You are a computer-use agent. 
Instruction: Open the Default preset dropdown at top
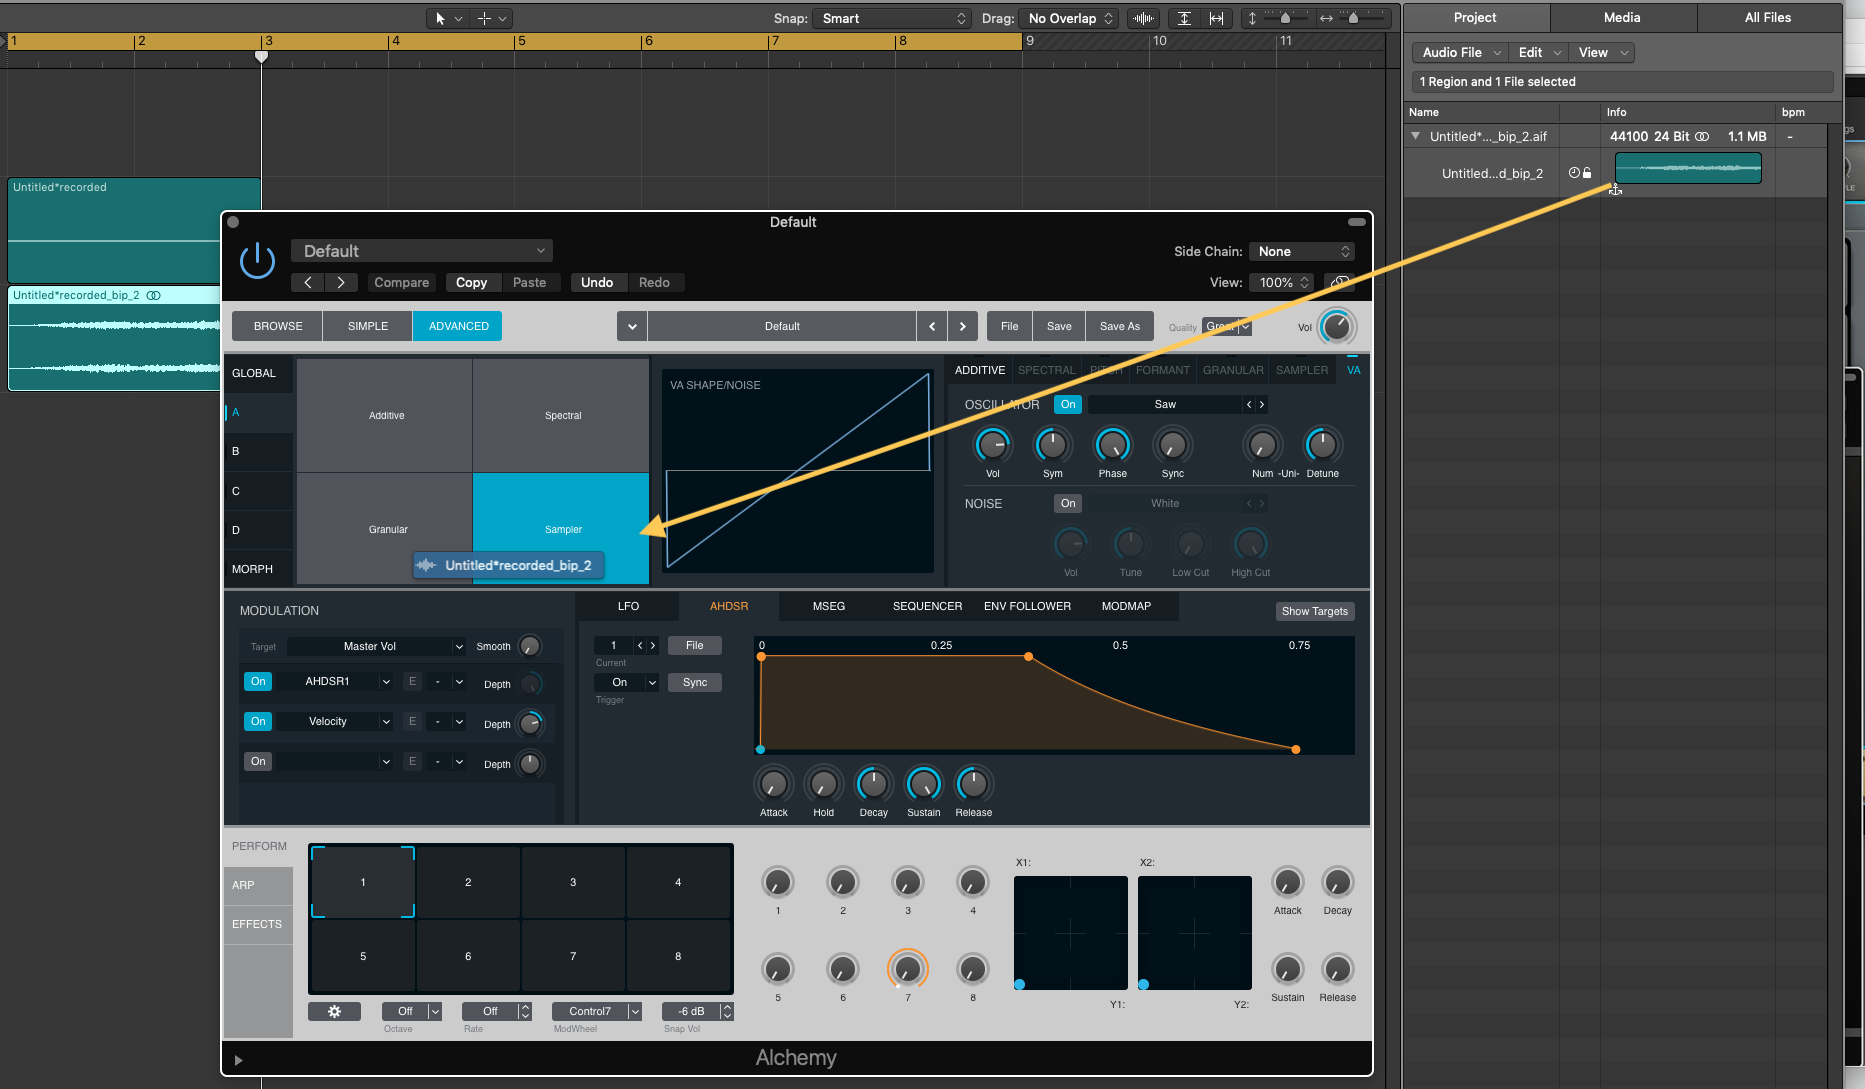422,251
